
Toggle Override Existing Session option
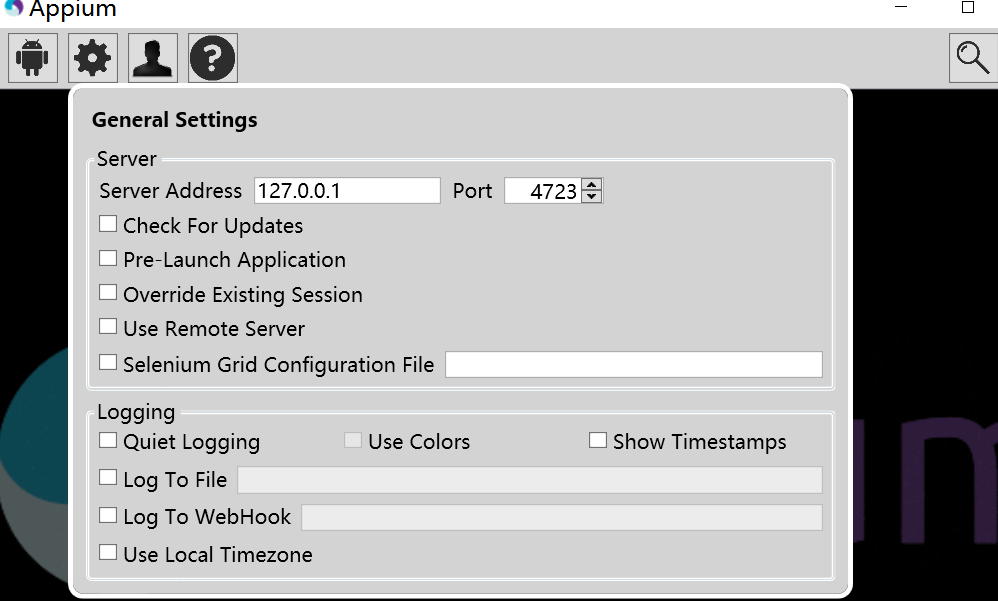[108, 293]
